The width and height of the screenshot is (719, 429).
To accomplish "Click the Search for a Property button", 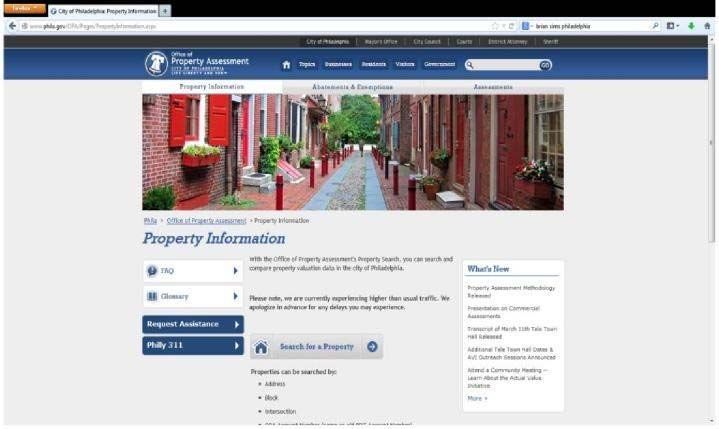I will click(x=316, y=347).
